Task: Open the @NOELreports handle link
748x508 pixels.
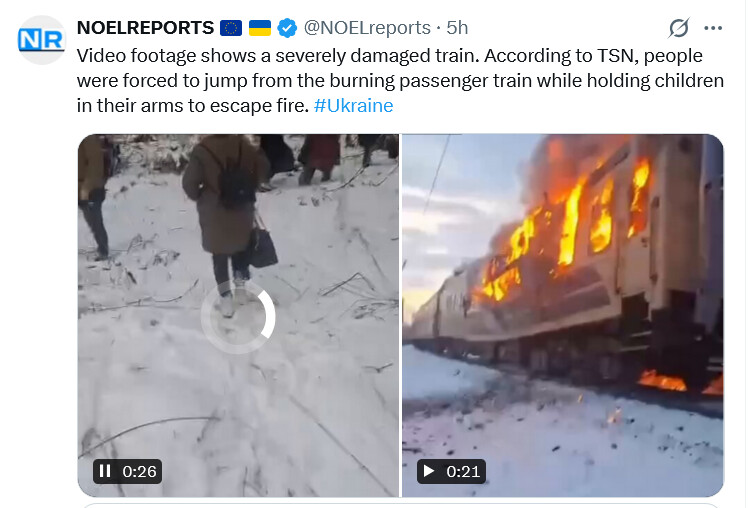Action: pyautogui.click(x=367, y=28)
